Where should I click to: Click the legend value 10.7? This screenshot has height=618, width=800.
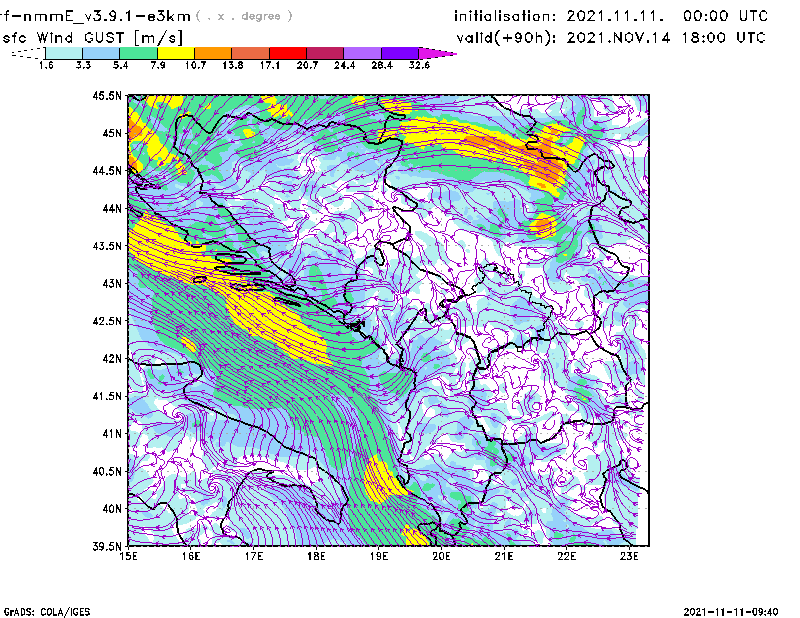click(x=195, y=65)
